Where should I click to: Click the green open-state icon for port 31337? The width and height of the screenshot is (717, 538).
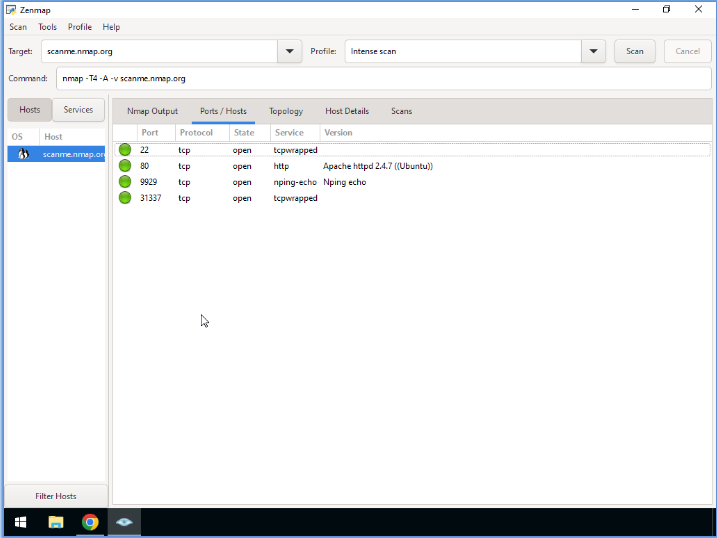(x=125, y=198)
